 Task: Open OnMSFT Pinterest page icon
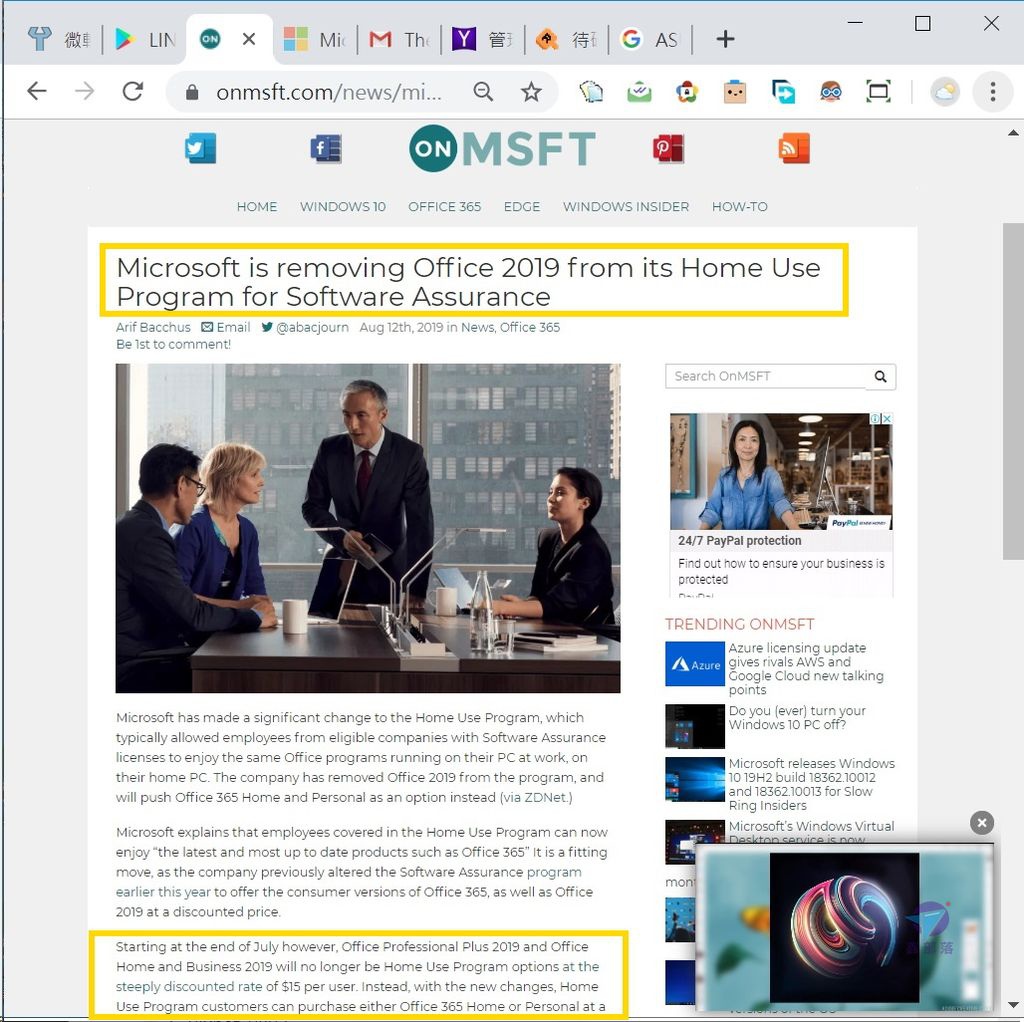pos(668,148)
